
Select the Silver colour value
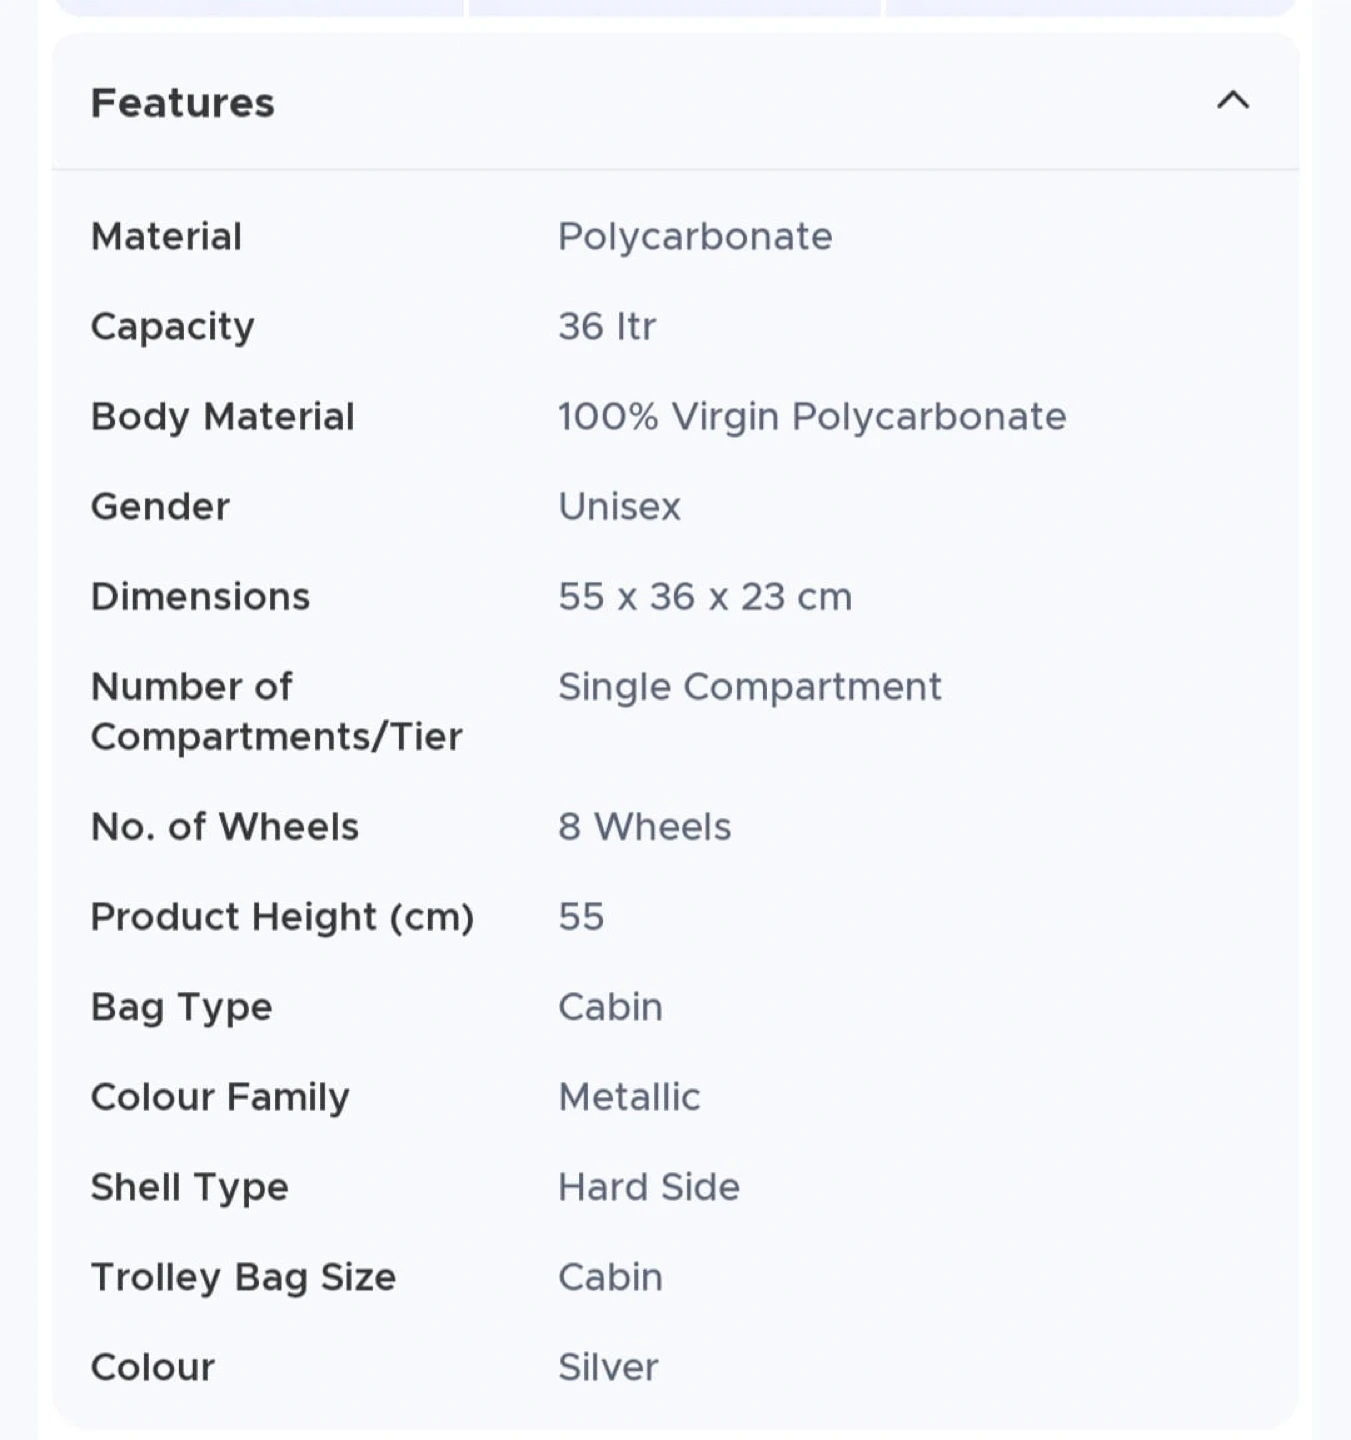pos(608,1367)
